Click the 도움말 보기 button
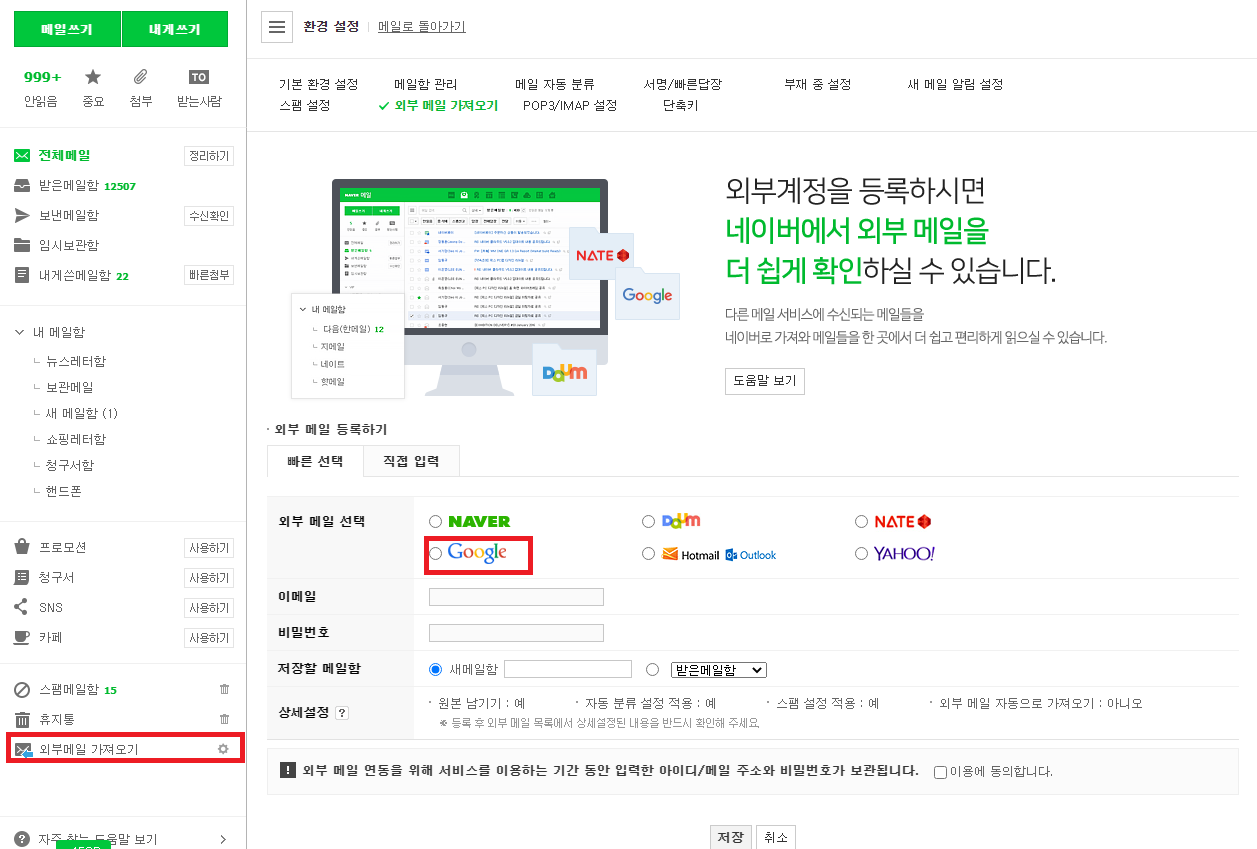The height and width of the screenshot is (849, 1257). [765, 381]
